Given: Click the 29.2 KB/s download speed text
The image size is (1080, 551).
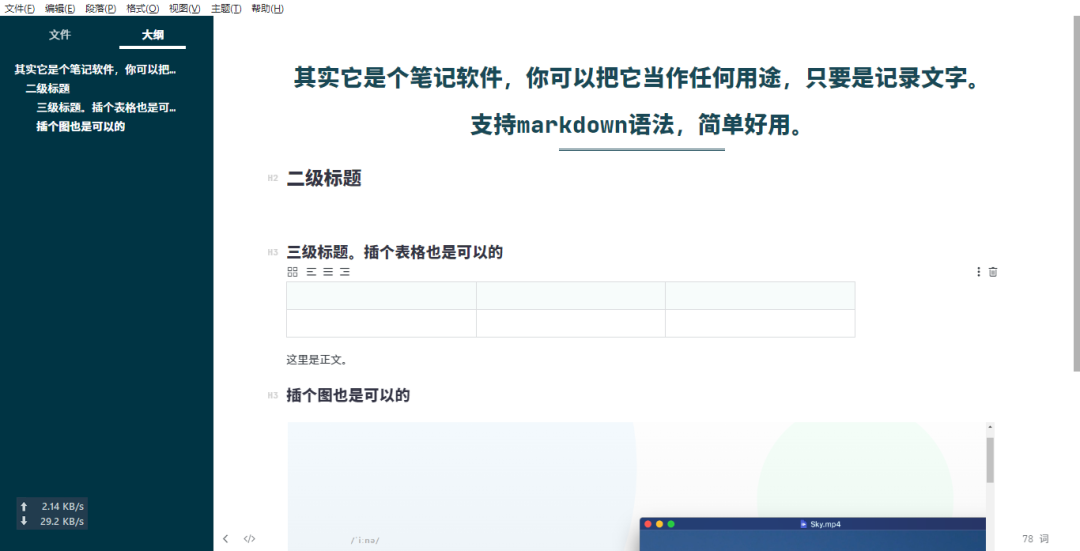Looking at the screenshot, I should [62, 521].
